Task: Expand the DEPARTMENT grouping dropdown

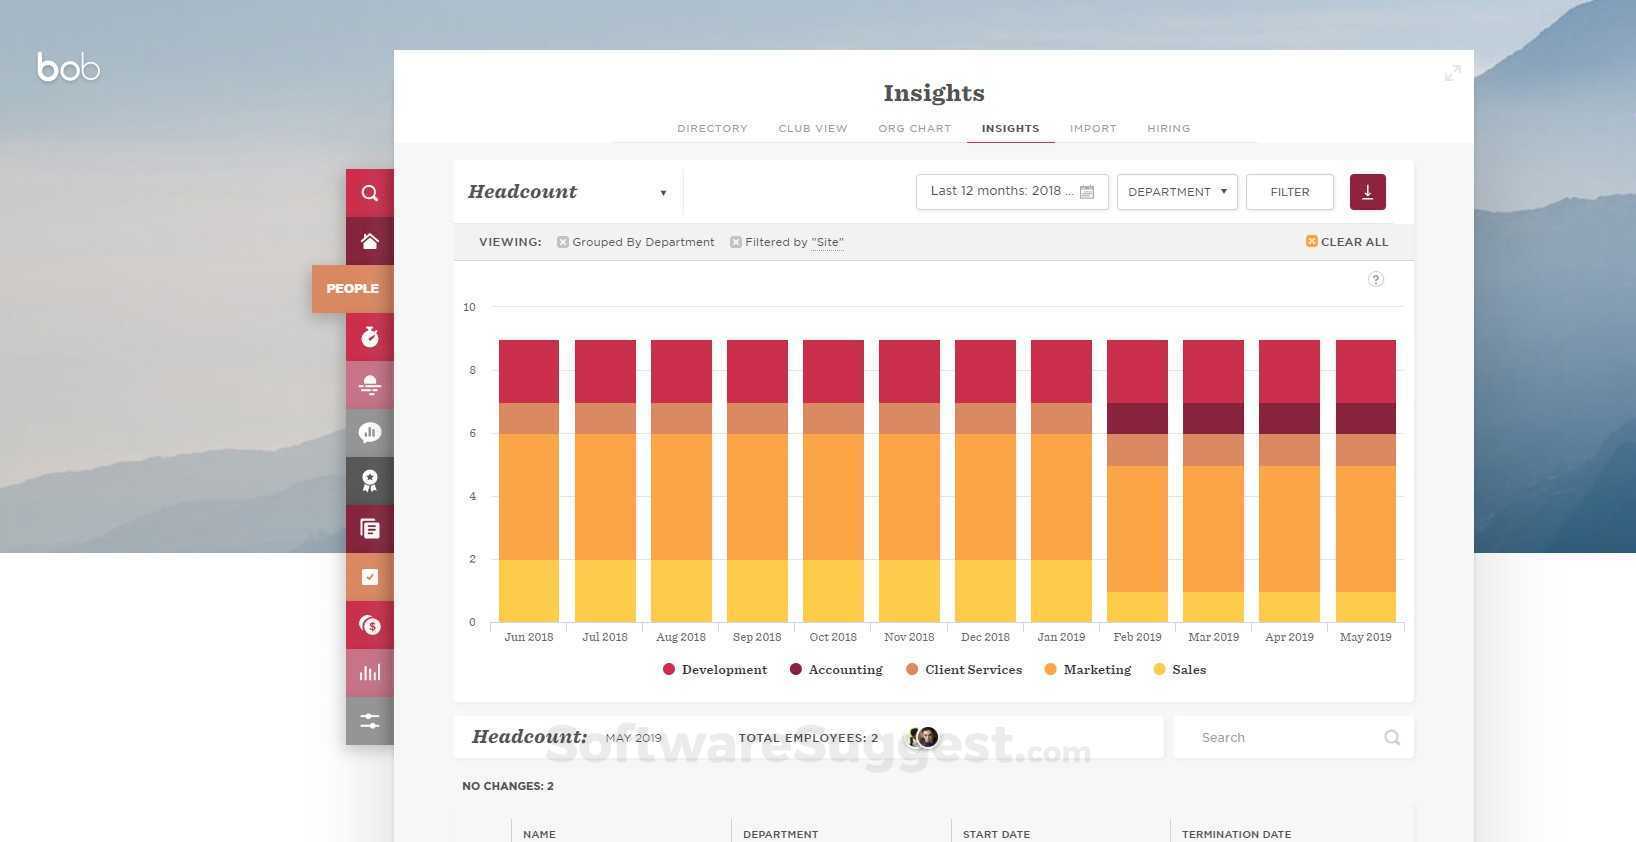Action: tap(1177, 192)
